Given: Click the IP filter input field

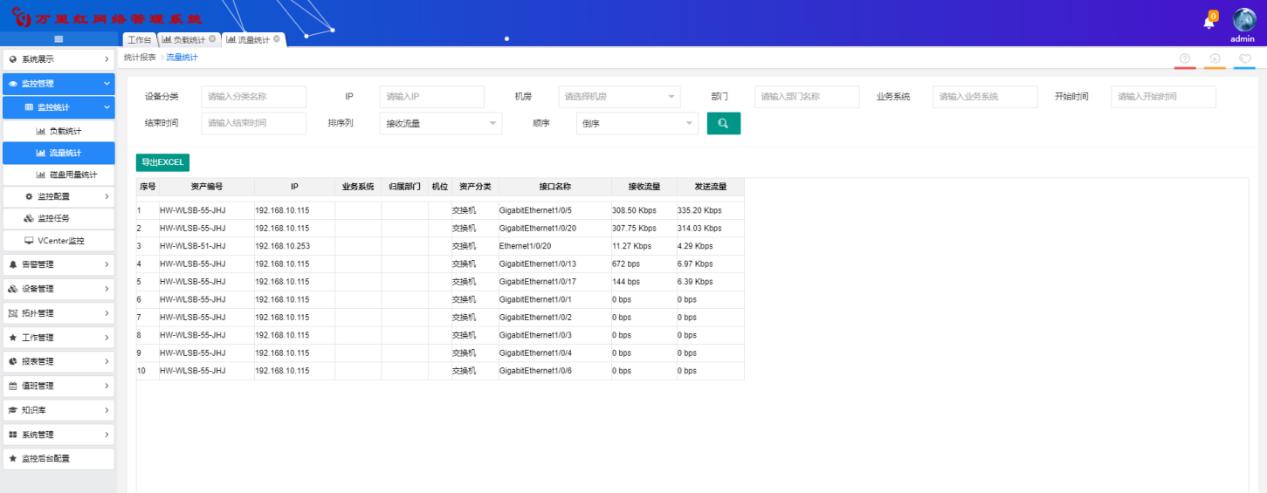Looking at the screenshot, I should click(432, 96).
